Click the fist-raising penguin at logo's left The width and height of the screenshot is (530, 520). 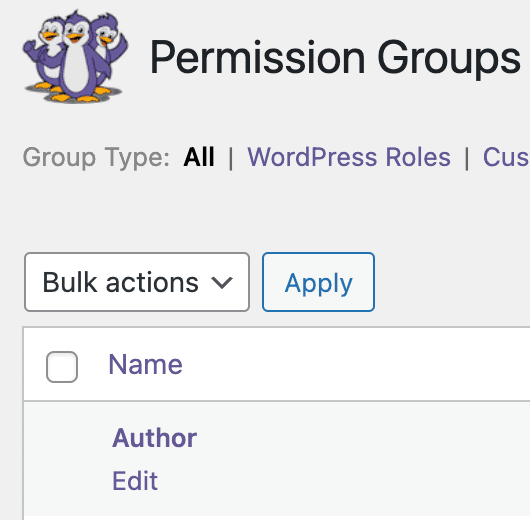(44, 51)
